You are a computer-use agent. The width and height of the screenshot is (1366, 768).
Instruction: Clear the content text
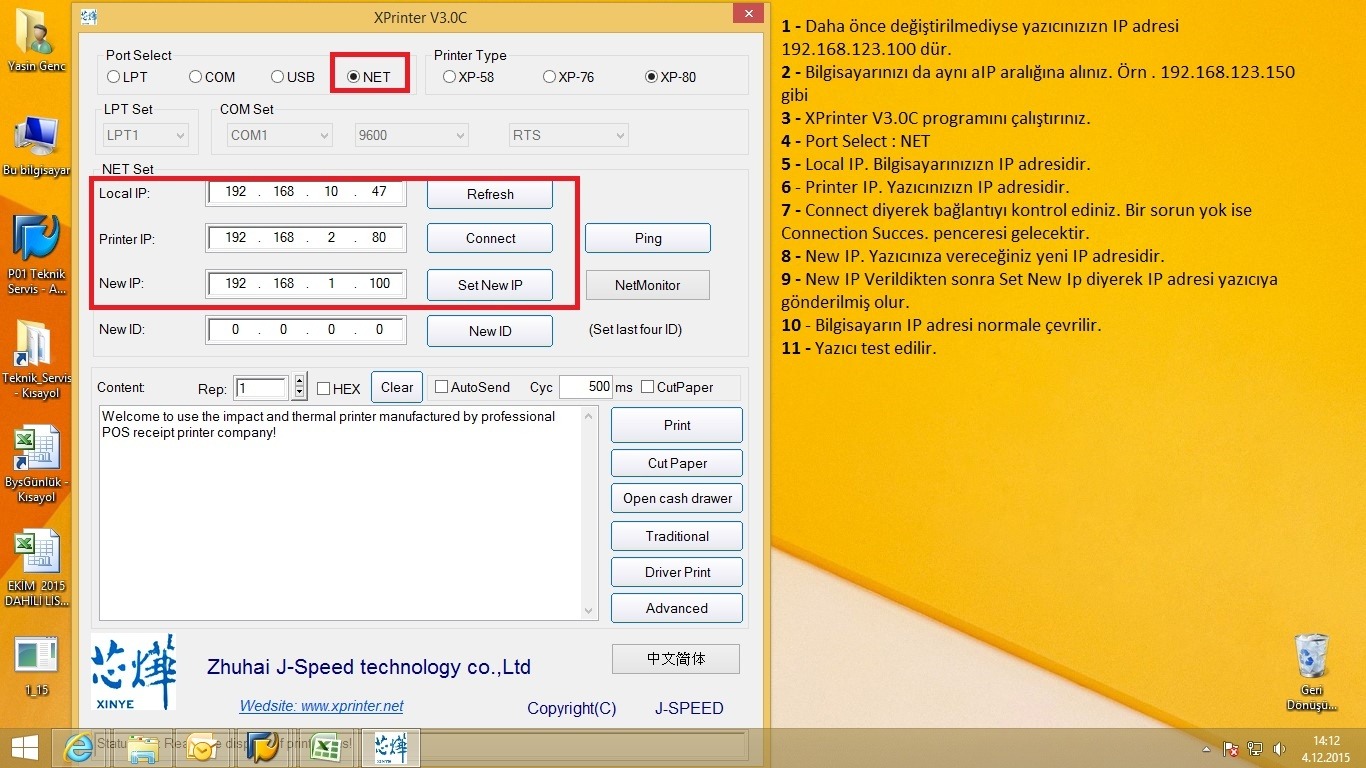click(397, 387)
